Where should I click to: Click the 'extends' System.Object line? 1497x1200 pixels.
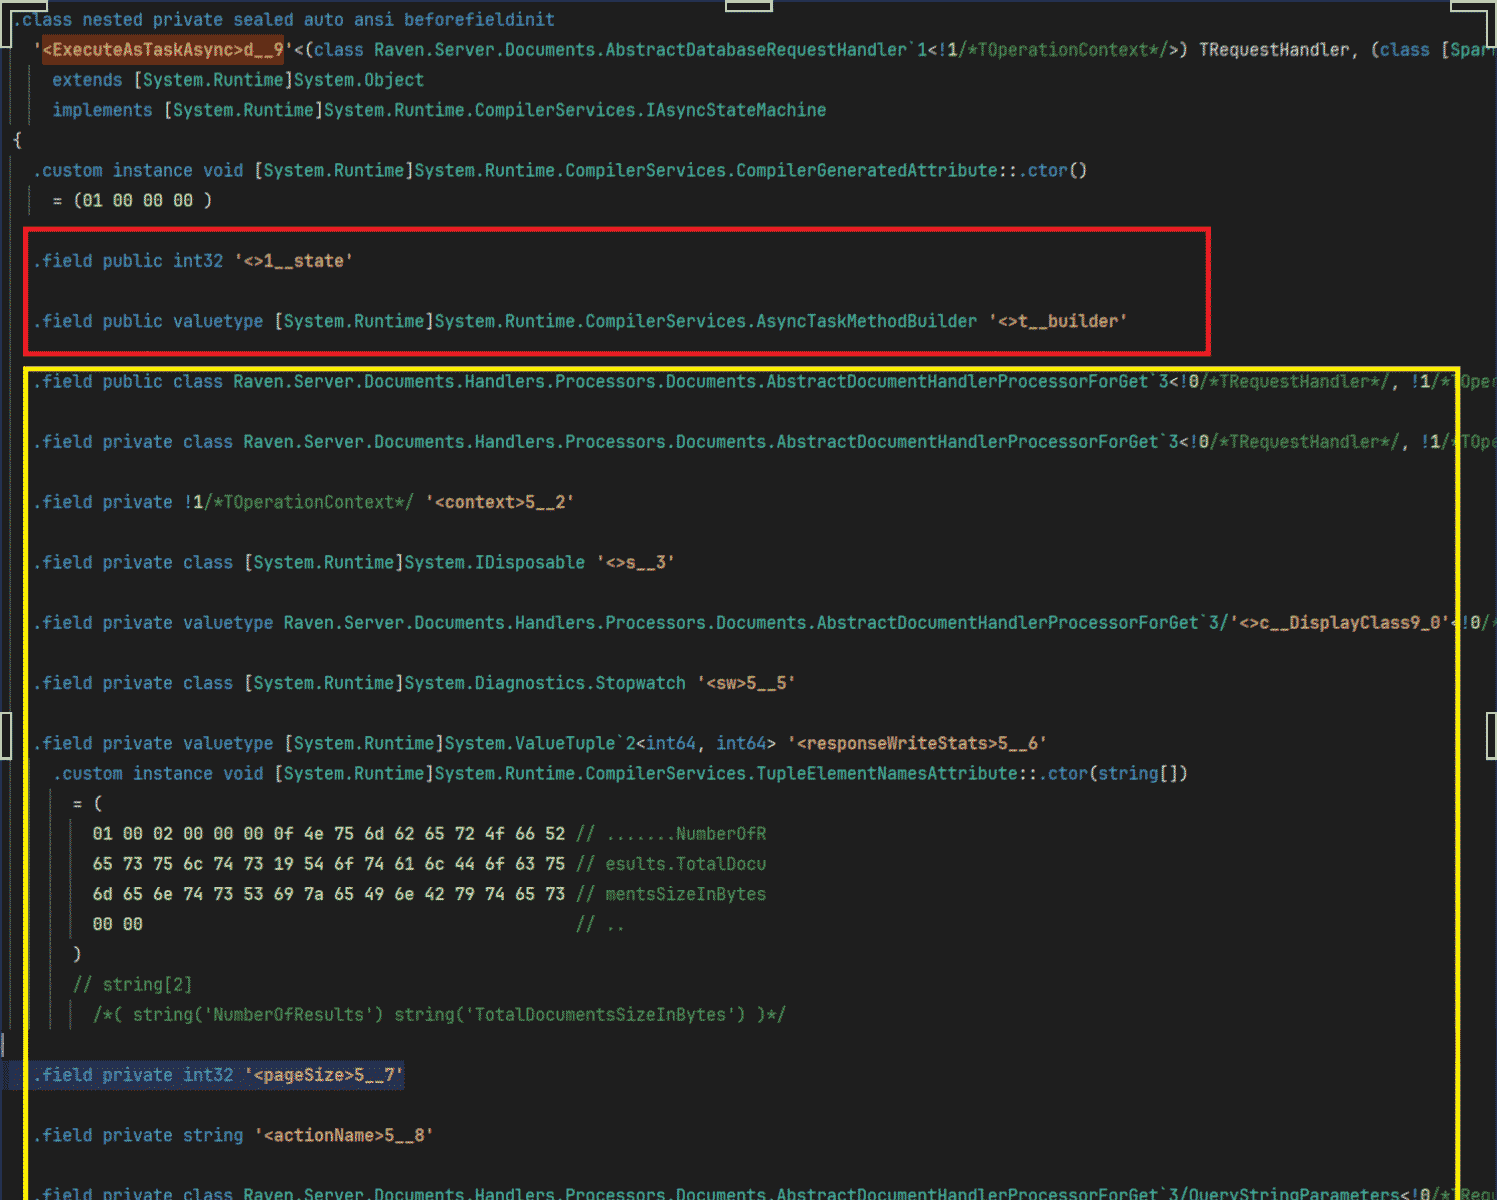click(x=238, y=80)
